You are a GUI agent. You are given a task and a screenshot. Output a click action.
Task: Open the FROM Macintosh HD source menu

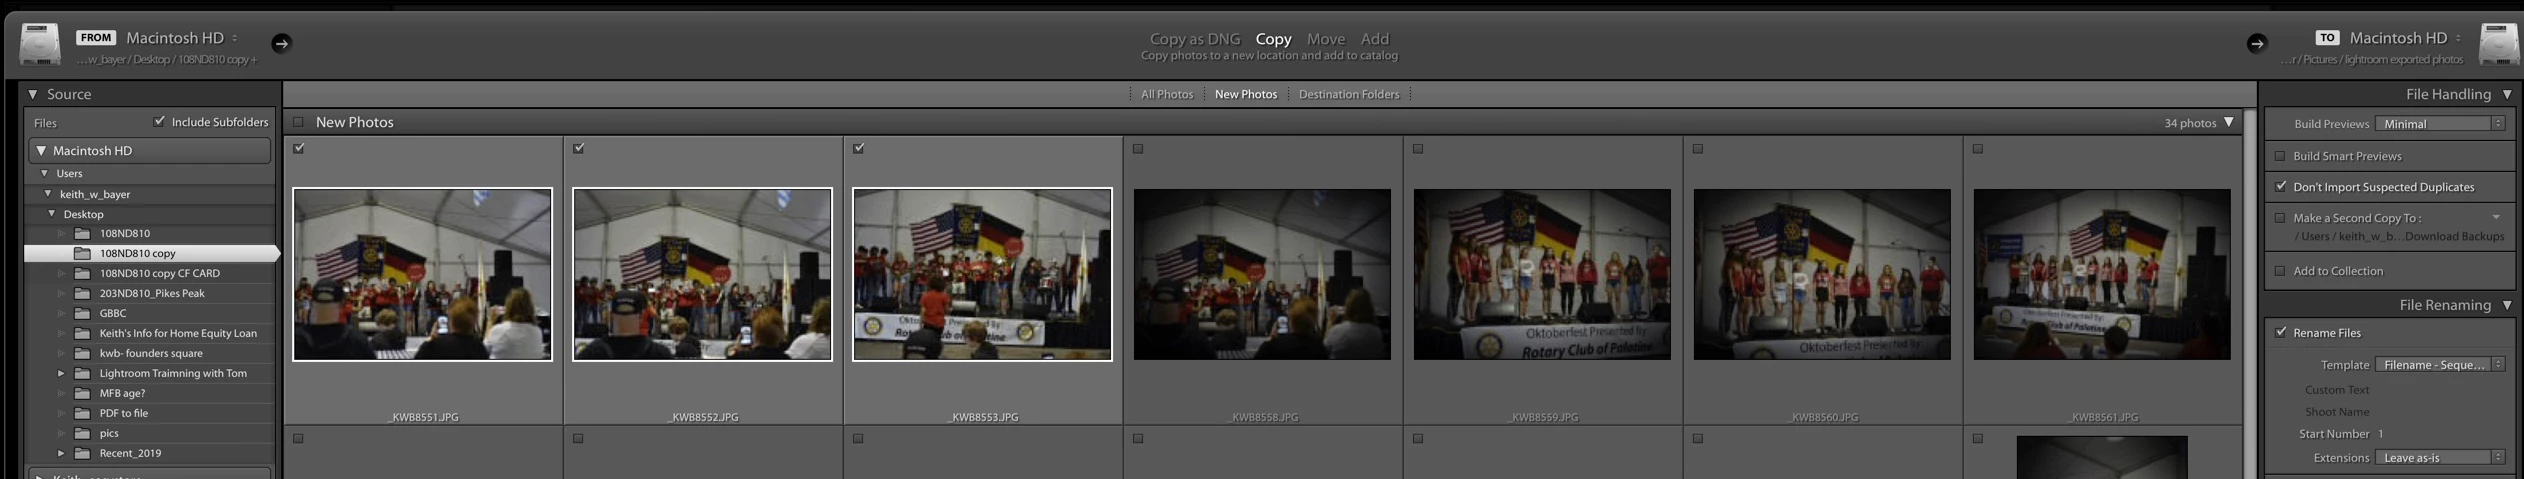182,38
